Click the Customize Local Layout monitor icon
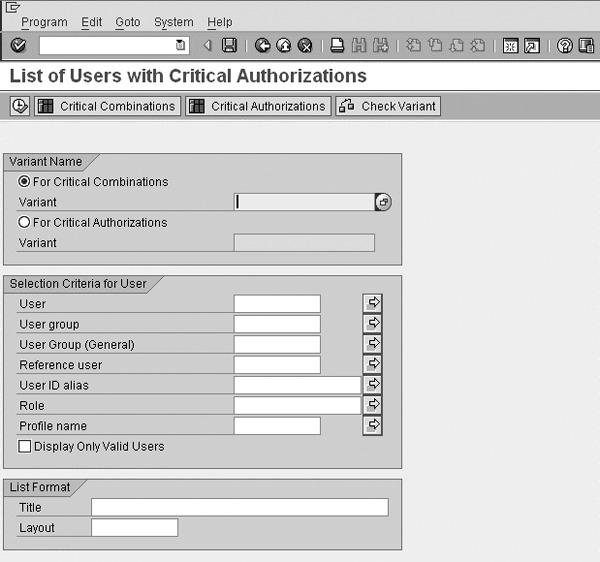The height and width of the screenshot is (562, 600). coord(586,45)
